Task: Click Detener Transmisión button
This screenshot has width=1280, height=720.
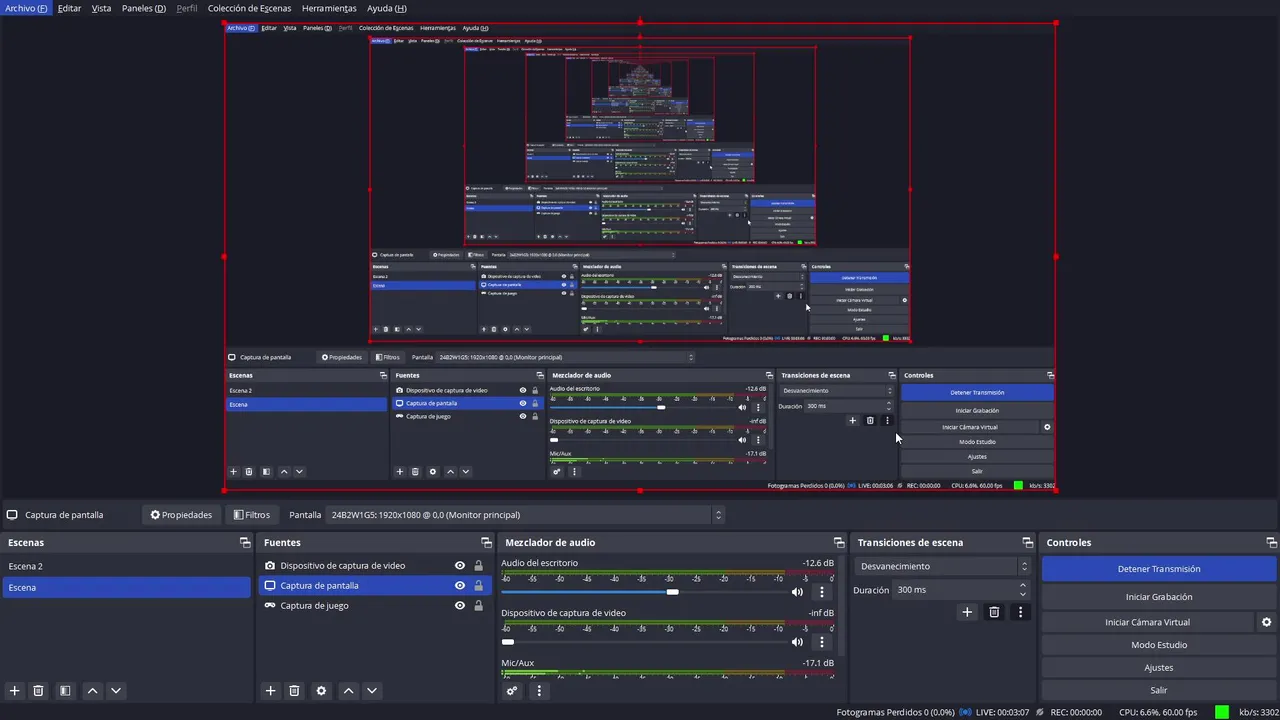Action: (x=1159, y=569)
